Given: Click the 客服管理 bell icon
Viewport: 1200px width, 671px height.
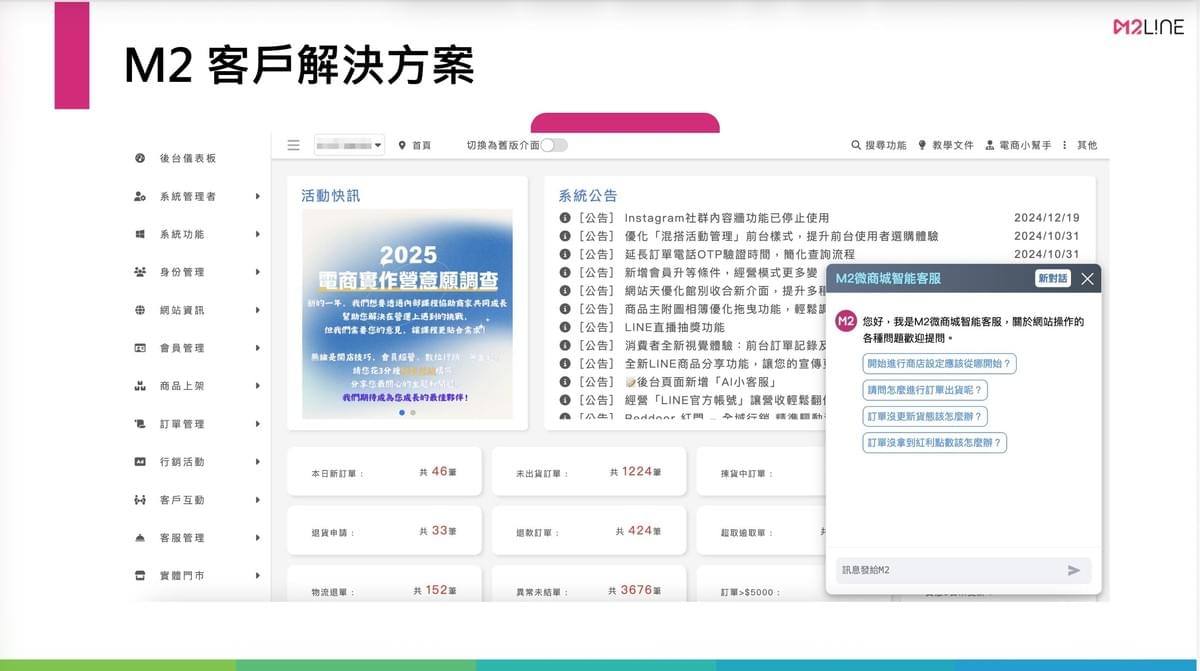Looking at the screenshot, I should [x=140, y=538].
